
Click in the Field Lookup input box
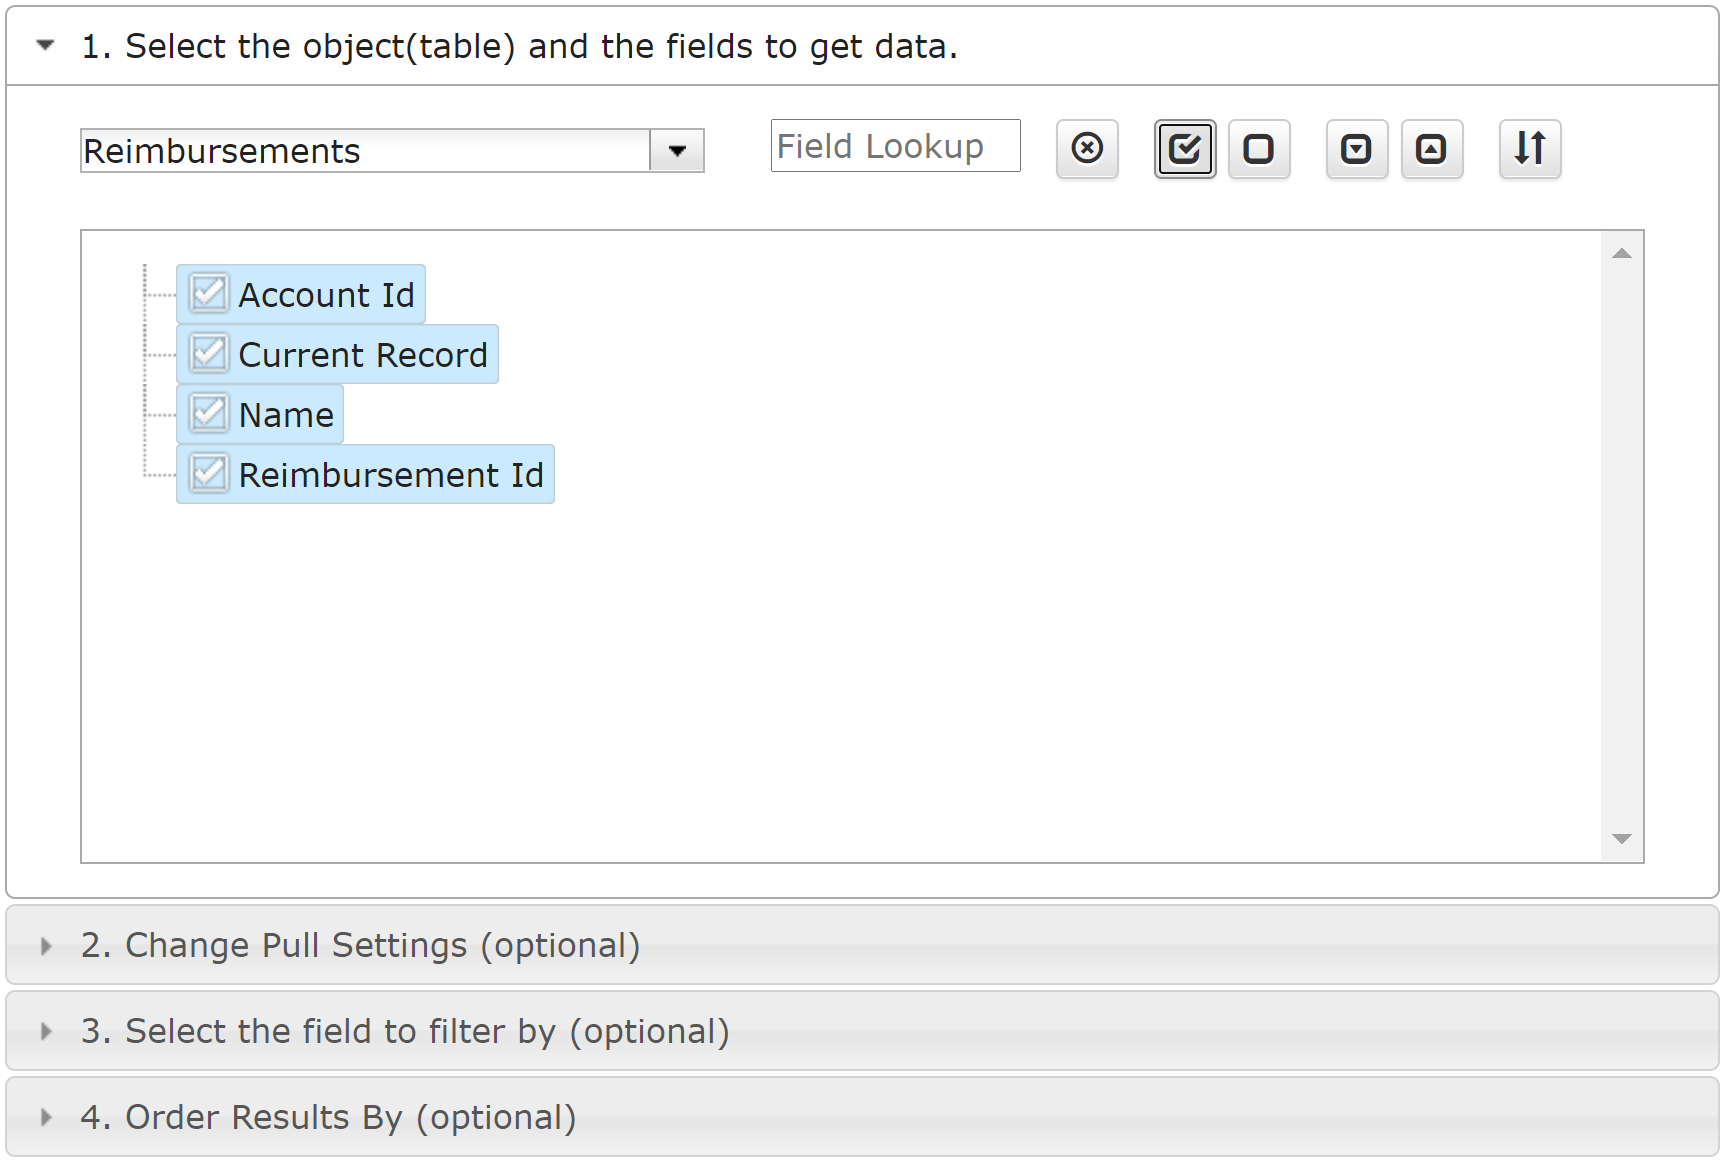[895, 147]
